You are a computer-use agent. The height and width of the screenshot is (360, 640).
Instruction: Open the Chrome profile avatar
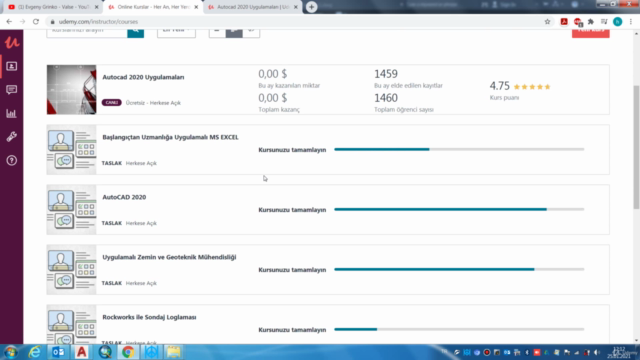coord(618,22)
